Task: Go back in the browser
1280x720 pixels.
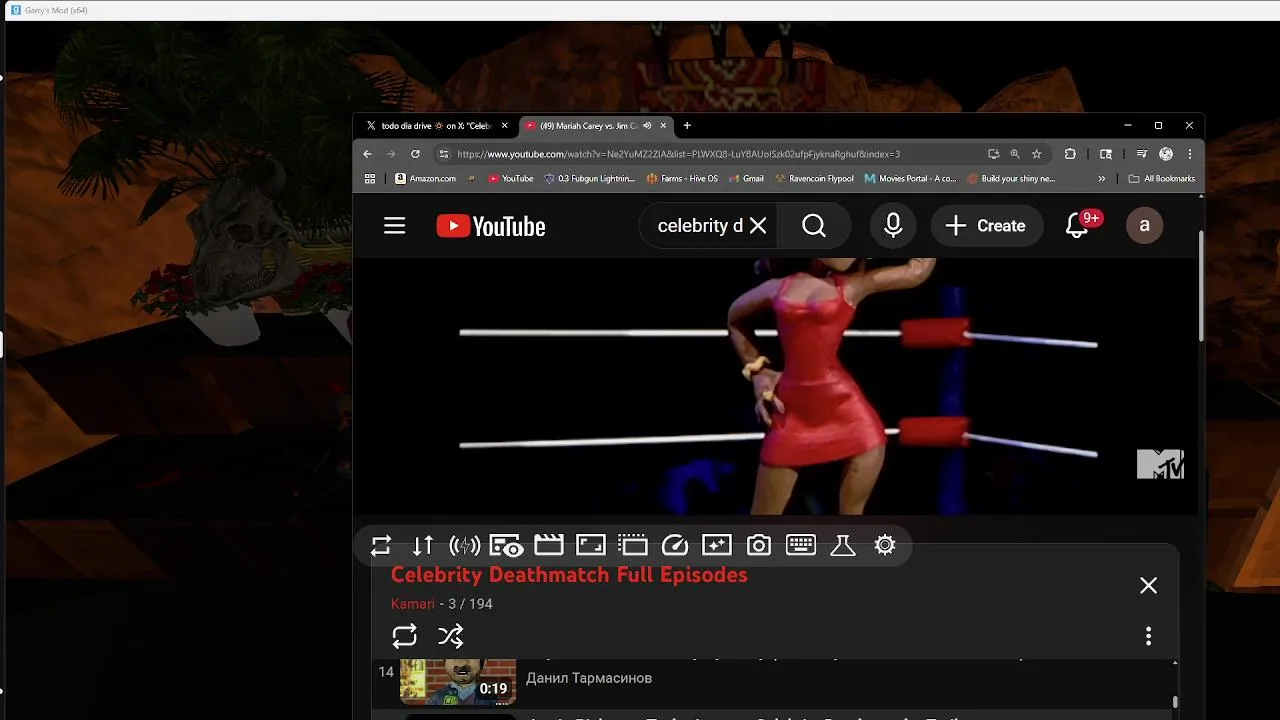Action: coord(367,154)
